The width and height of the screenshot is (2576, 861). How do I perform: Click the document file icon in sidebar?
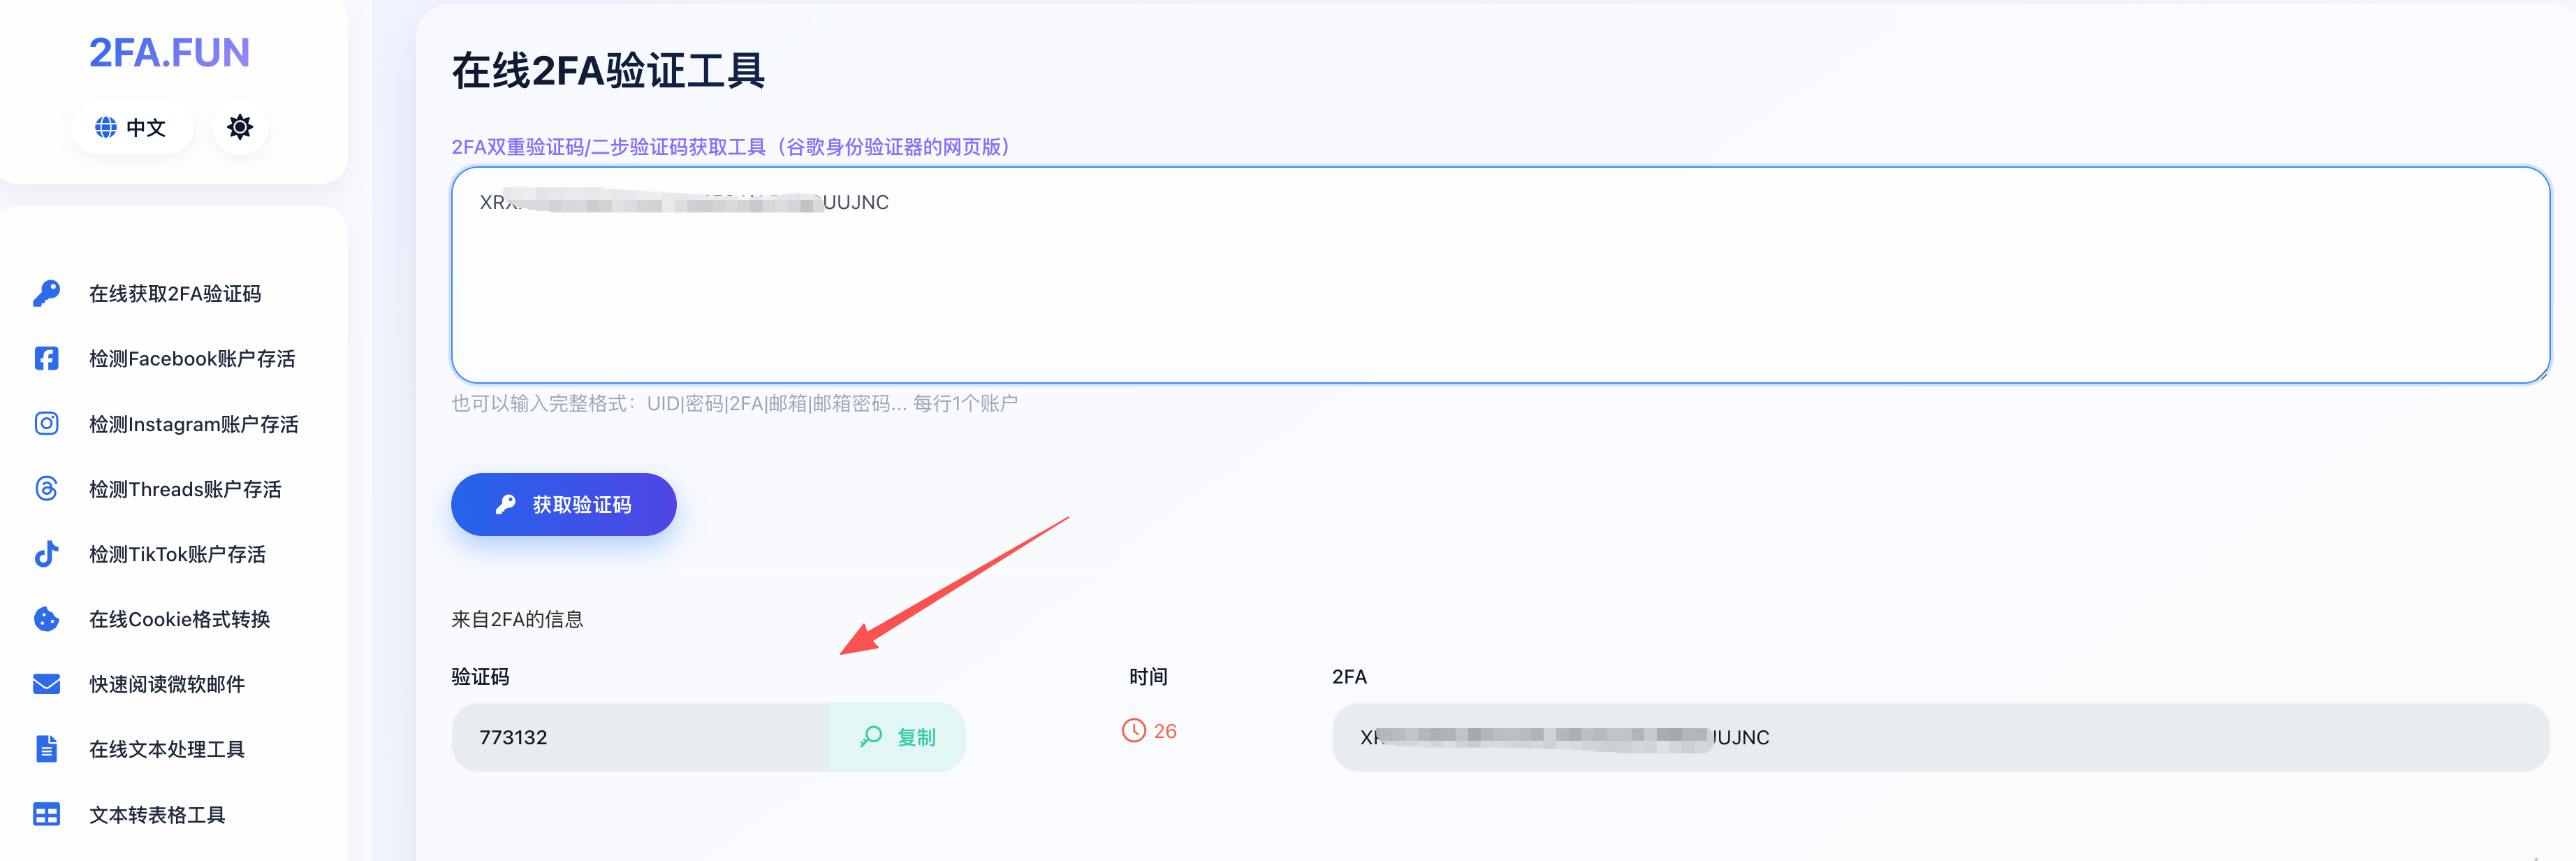(47, 749)
